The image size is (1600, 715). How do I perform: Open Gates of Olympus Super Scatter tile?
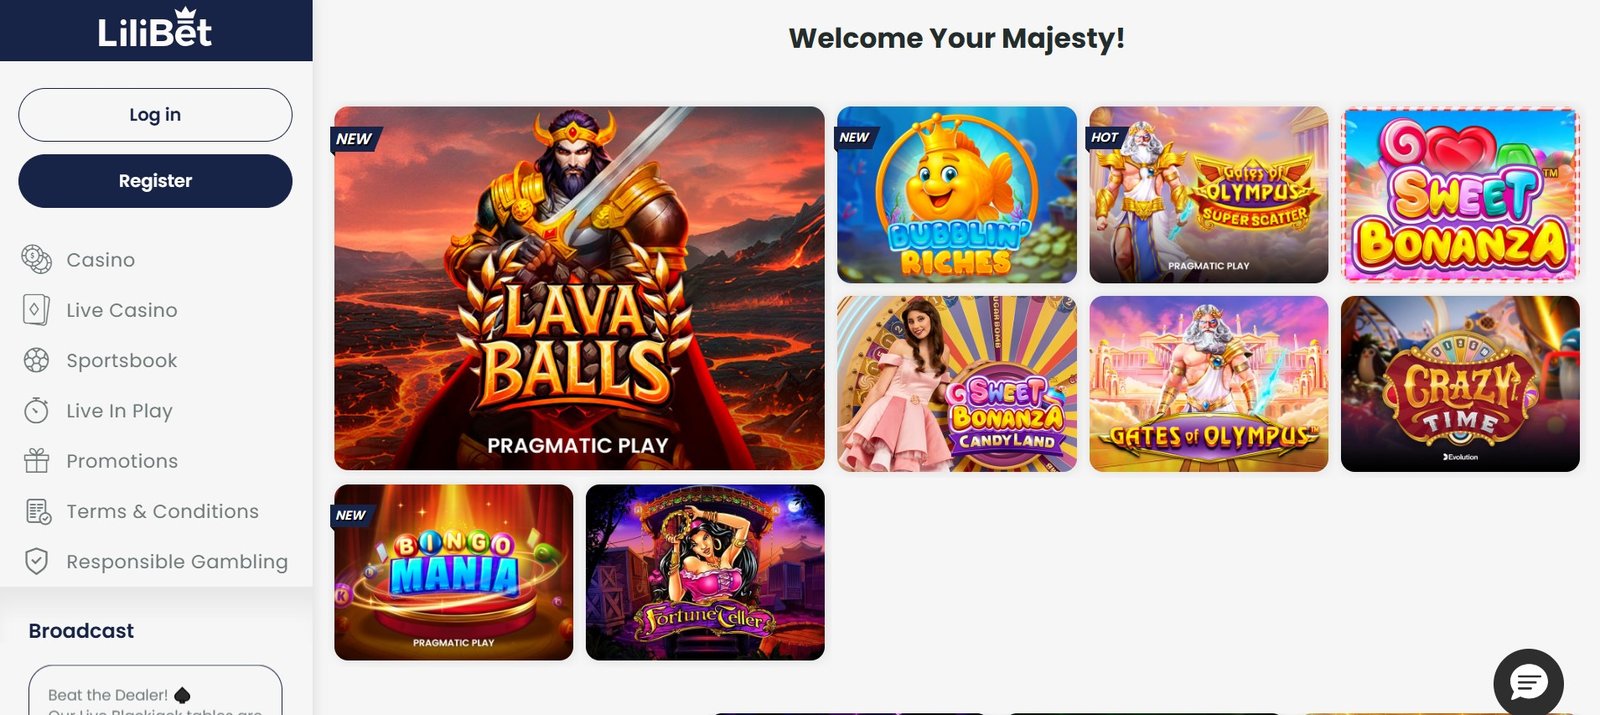click(x=1209, y=195)
